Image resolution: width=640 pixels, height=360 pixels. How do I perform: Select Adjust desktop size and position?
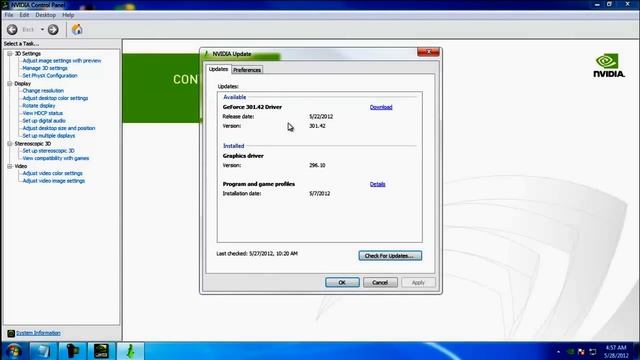point(59,128)
